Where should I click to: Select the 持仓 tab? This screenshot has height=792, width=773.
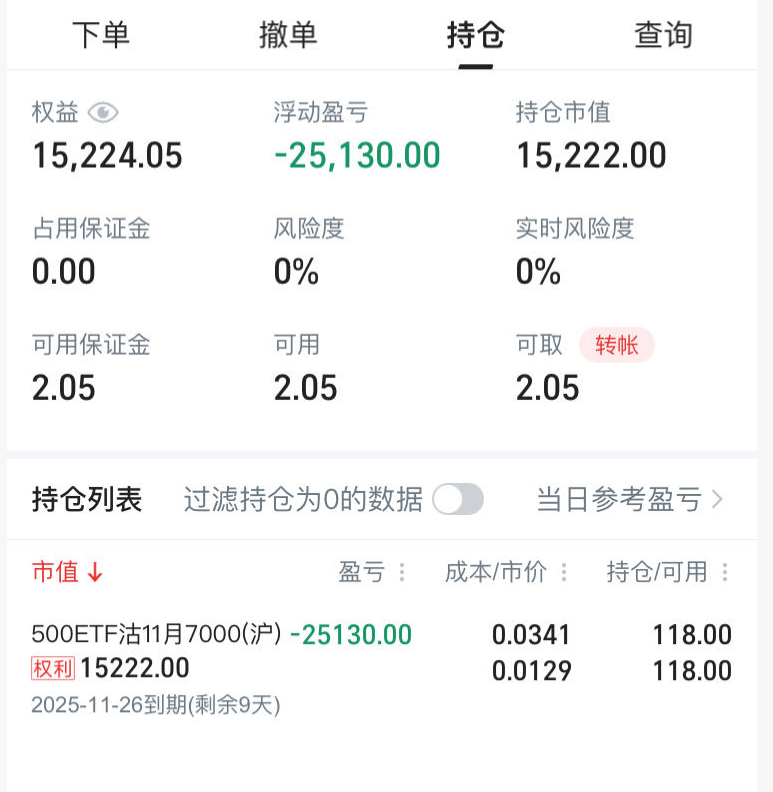pyautogui.click(x=476, y=36)
